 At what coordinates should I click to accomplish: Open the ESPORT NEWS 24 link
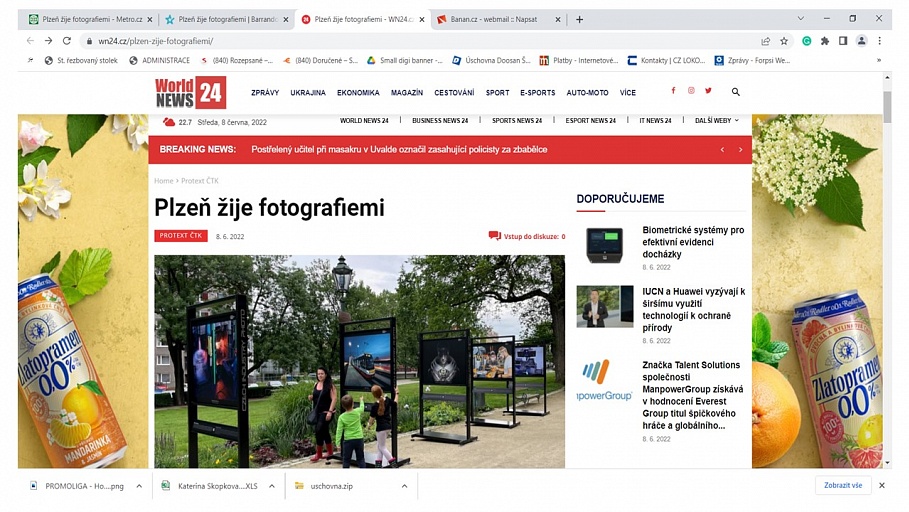tap(590, 121)
